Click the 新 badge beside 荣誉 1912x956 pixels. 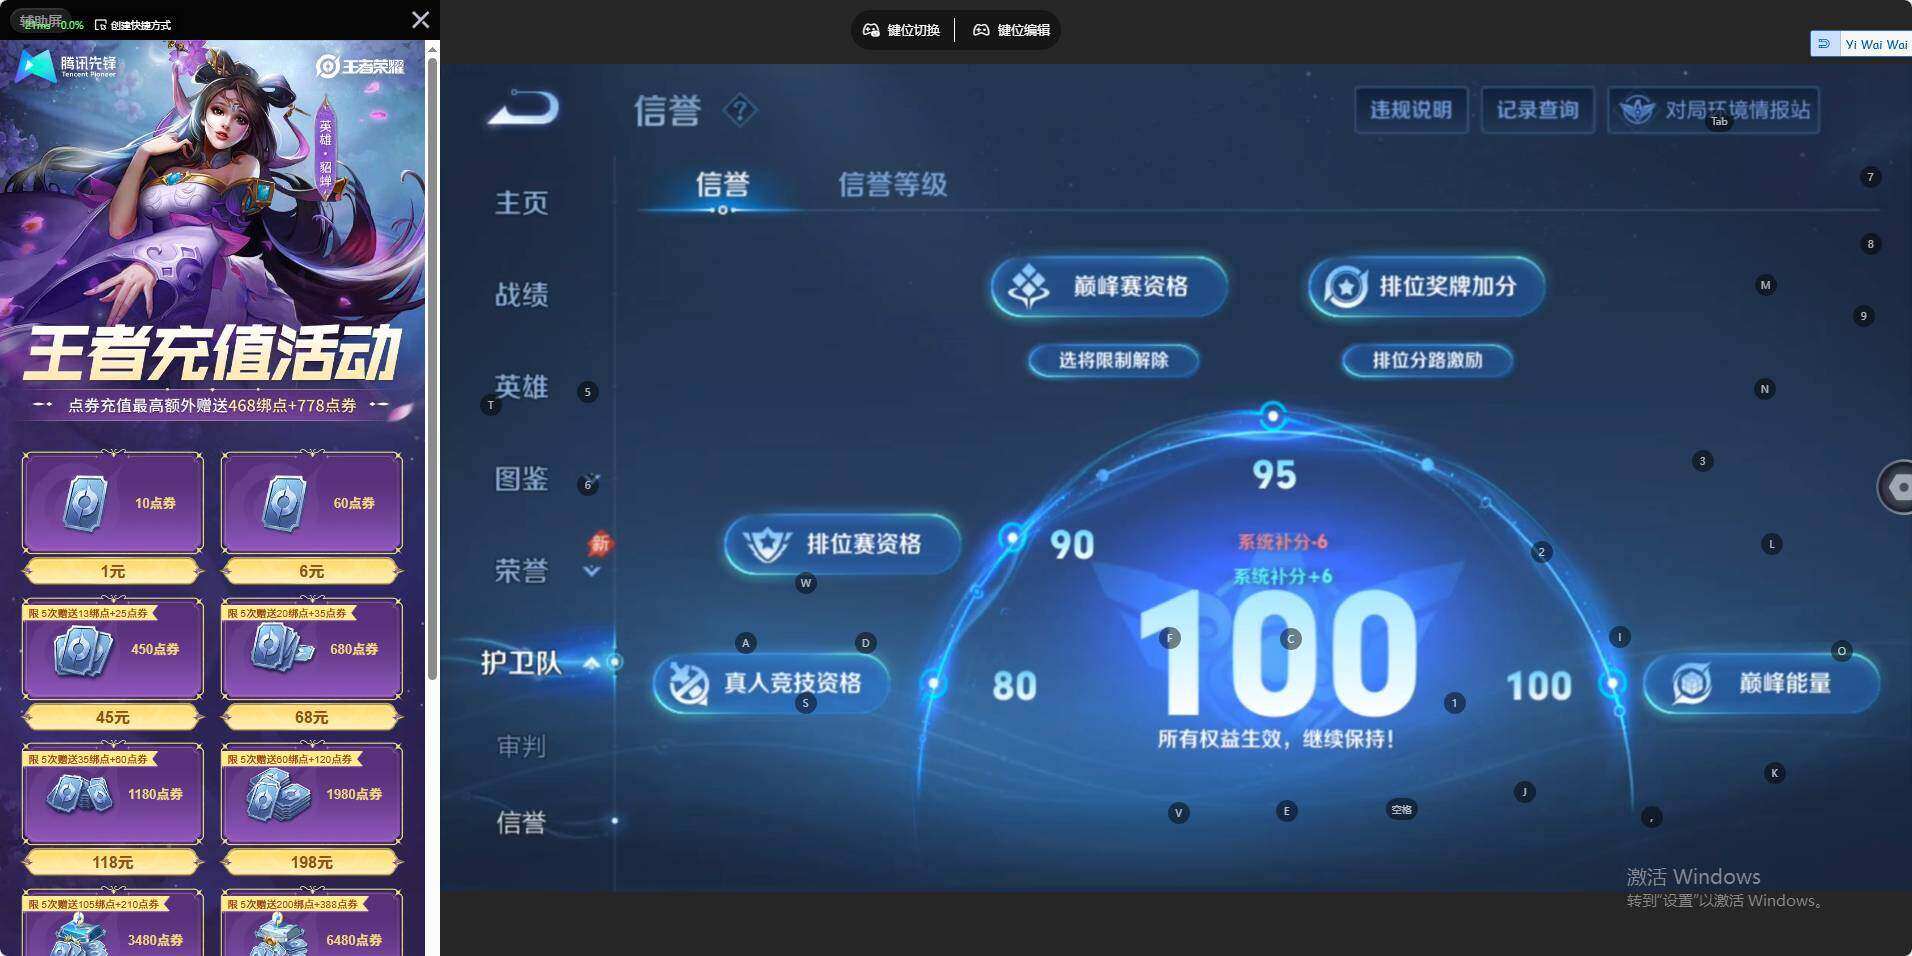click(x=600, y=543)
